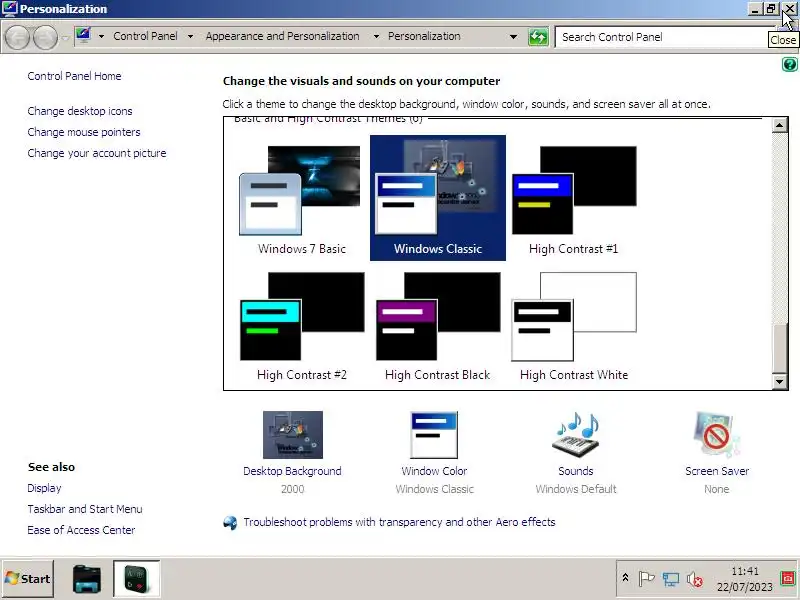Close the Personalization window
Viewport: 800px width, 600px height.
point(789,9)
